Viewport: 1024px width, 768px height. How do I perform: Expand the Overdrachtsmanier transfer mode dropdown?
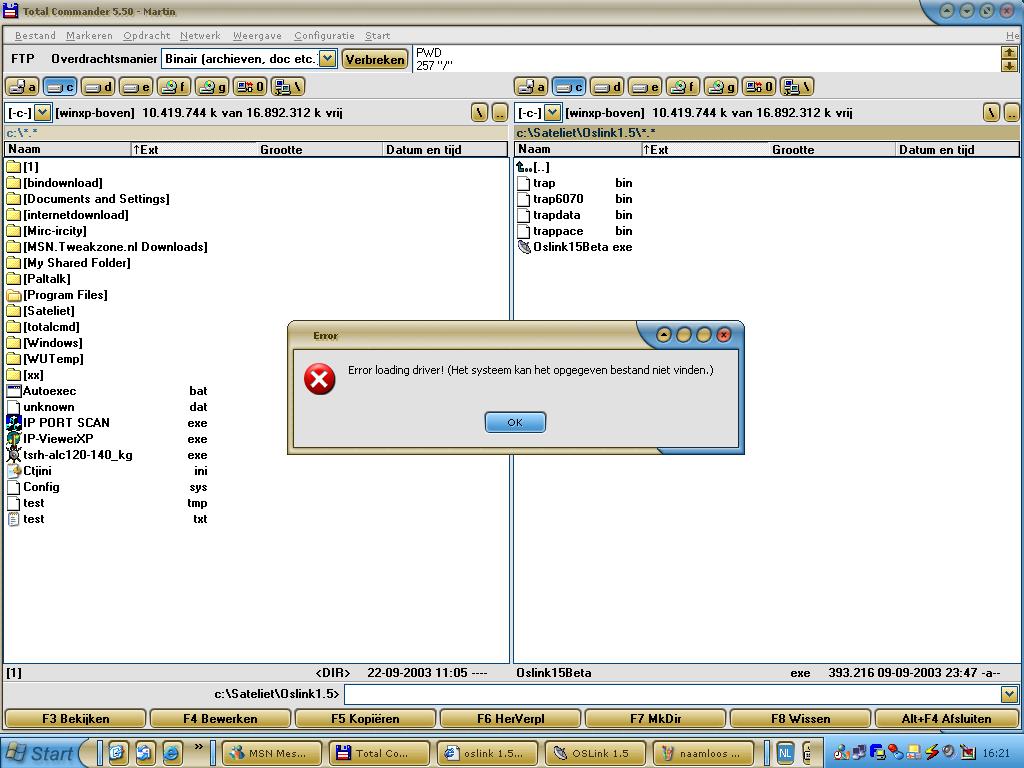tap(327, 59)
